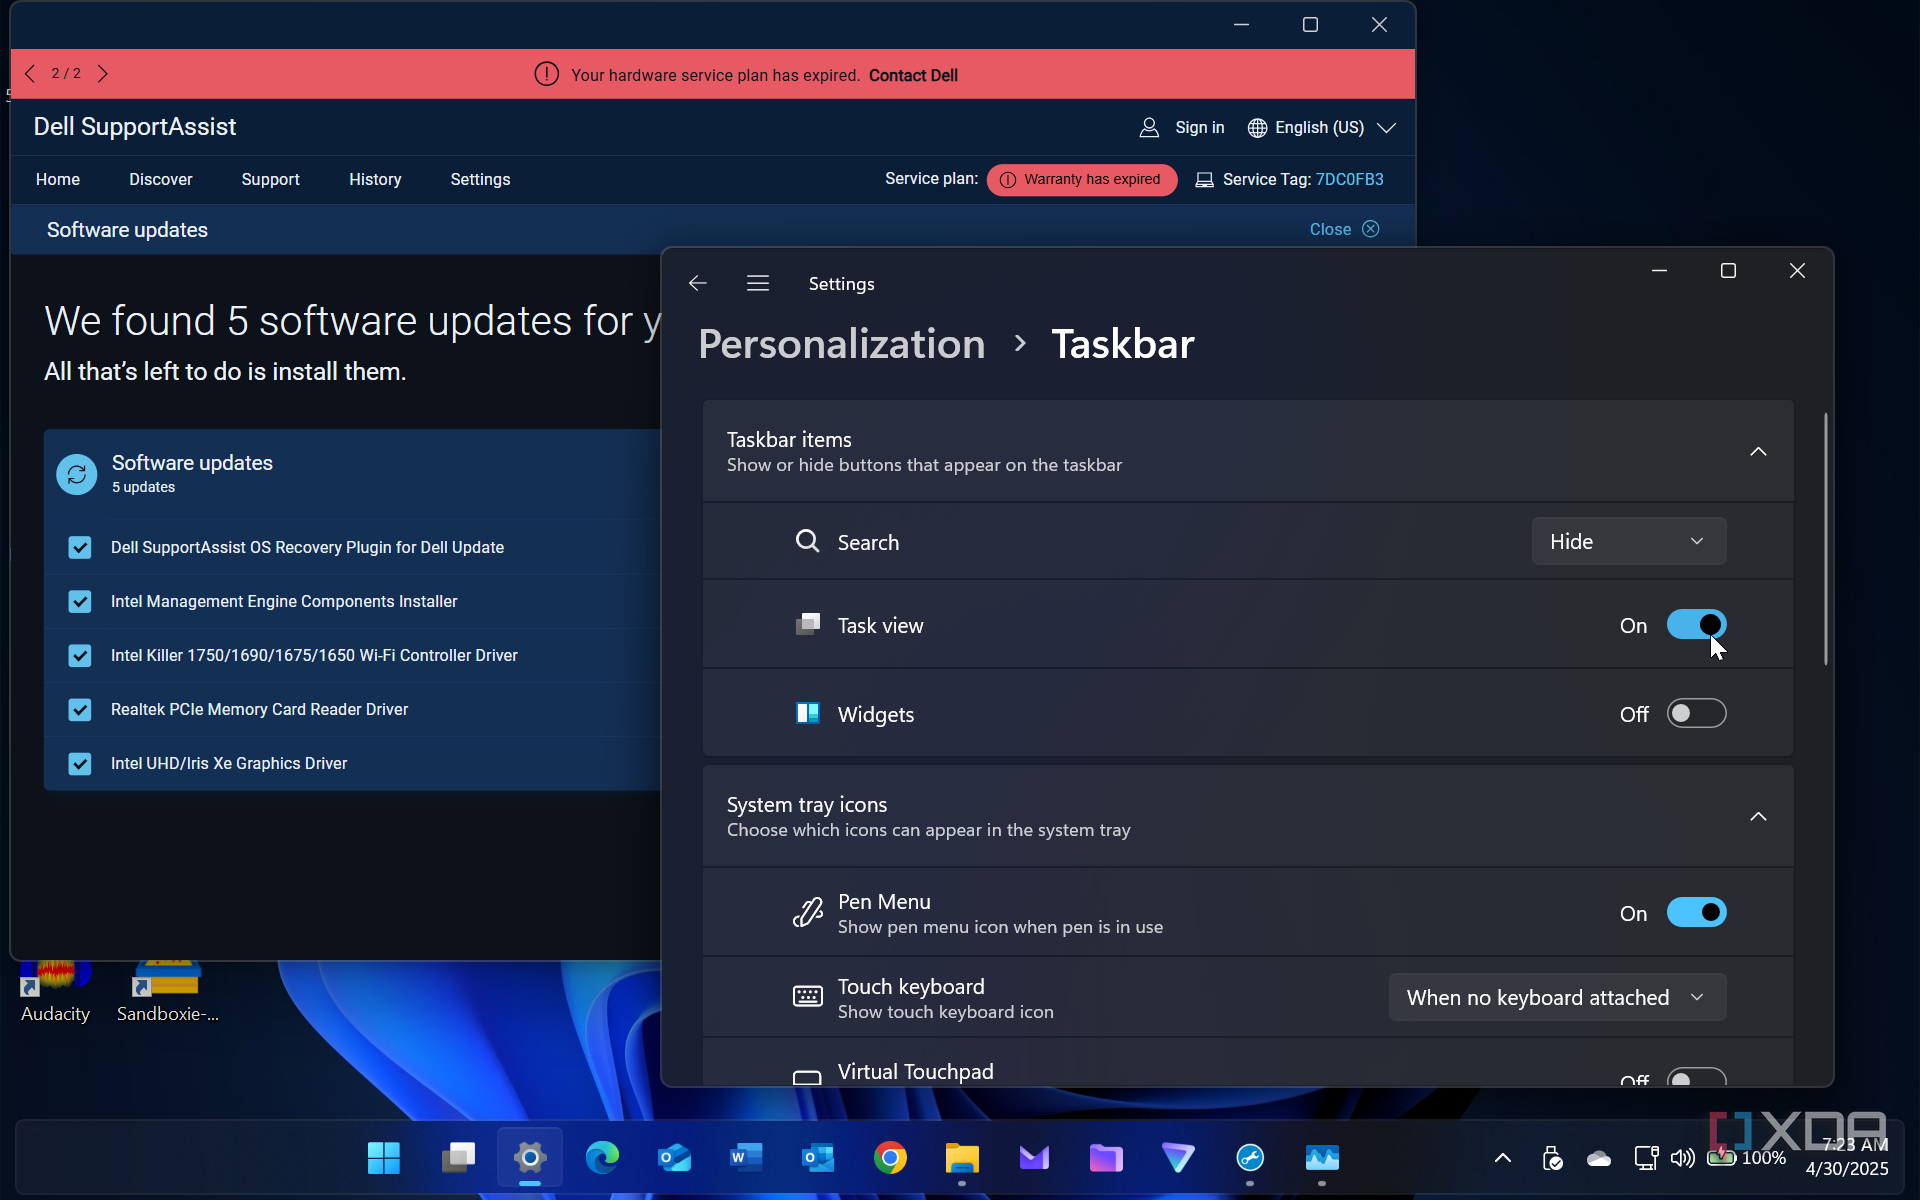Viewport: 1920px width, 1200px height.
Task: Click the Settings gear taskbar icon
Action: [530, 1158]
